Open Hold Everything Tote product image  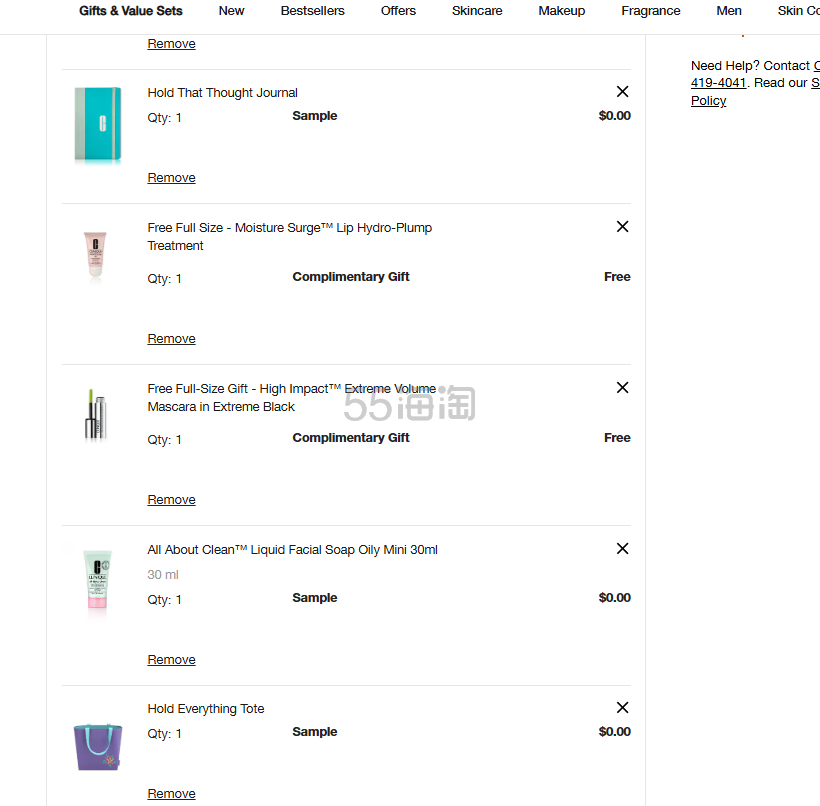coord(97,746)
